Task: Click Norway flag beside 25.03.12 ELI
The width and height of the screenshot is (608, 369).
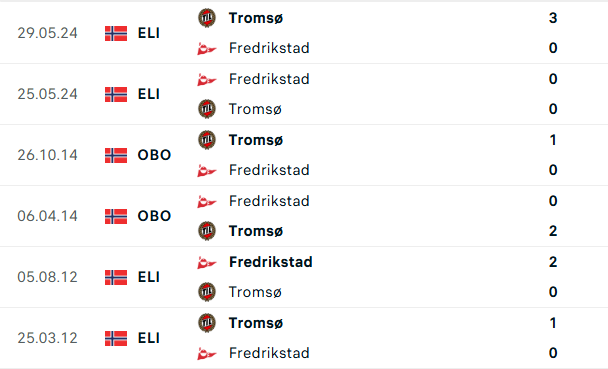Action: [x=116, y=338]
